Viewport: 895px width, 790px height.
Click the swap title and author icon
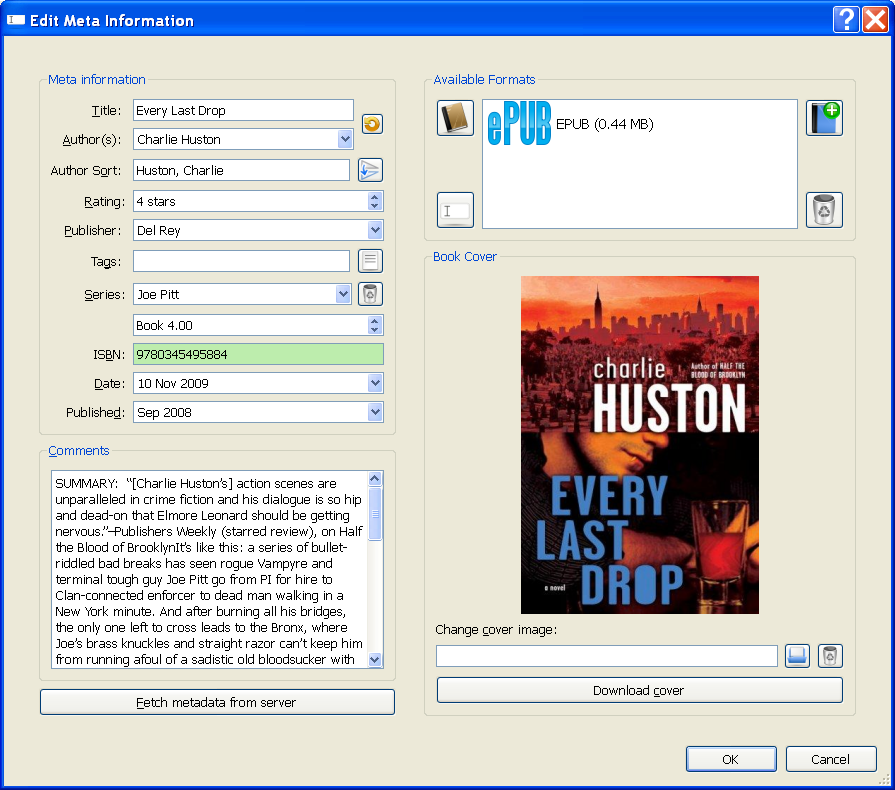pyautogui.click(x=372, y=124)
